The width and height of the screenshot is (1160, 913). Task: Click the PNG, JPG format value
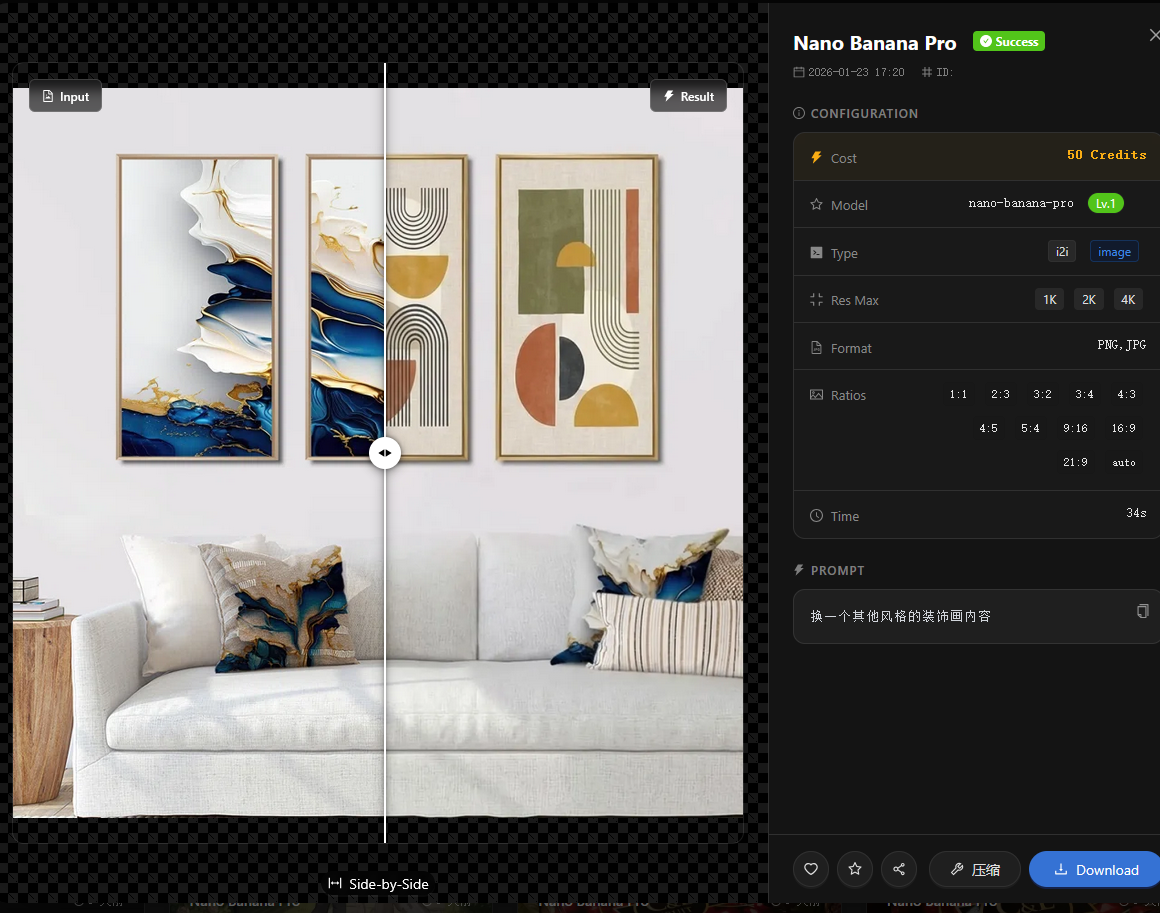(x=1122, y=345)
